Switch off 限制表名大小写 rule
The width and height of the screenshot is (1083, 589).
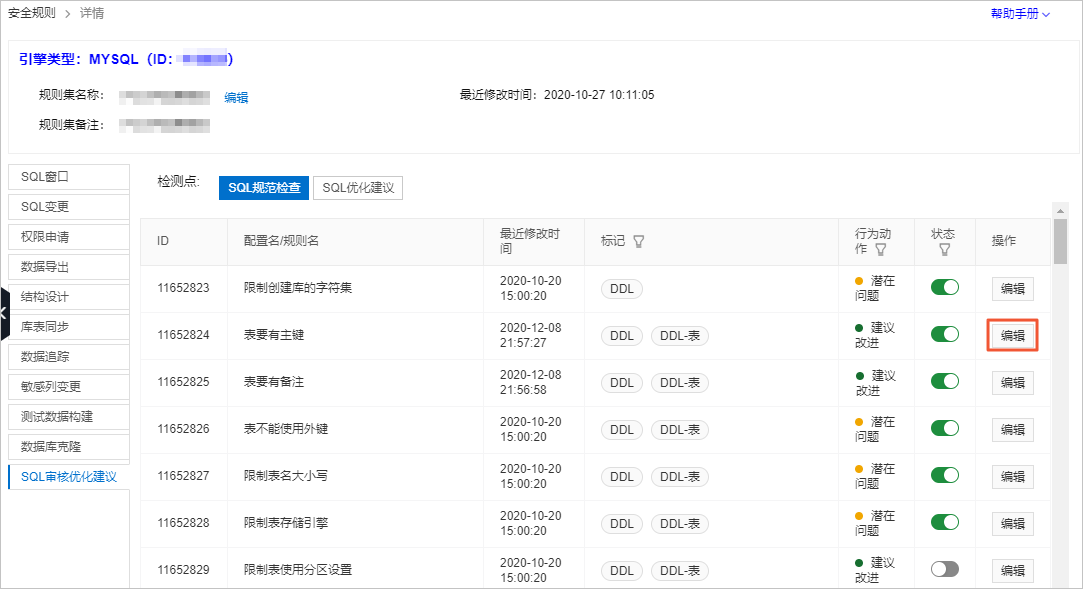[945, 475]
